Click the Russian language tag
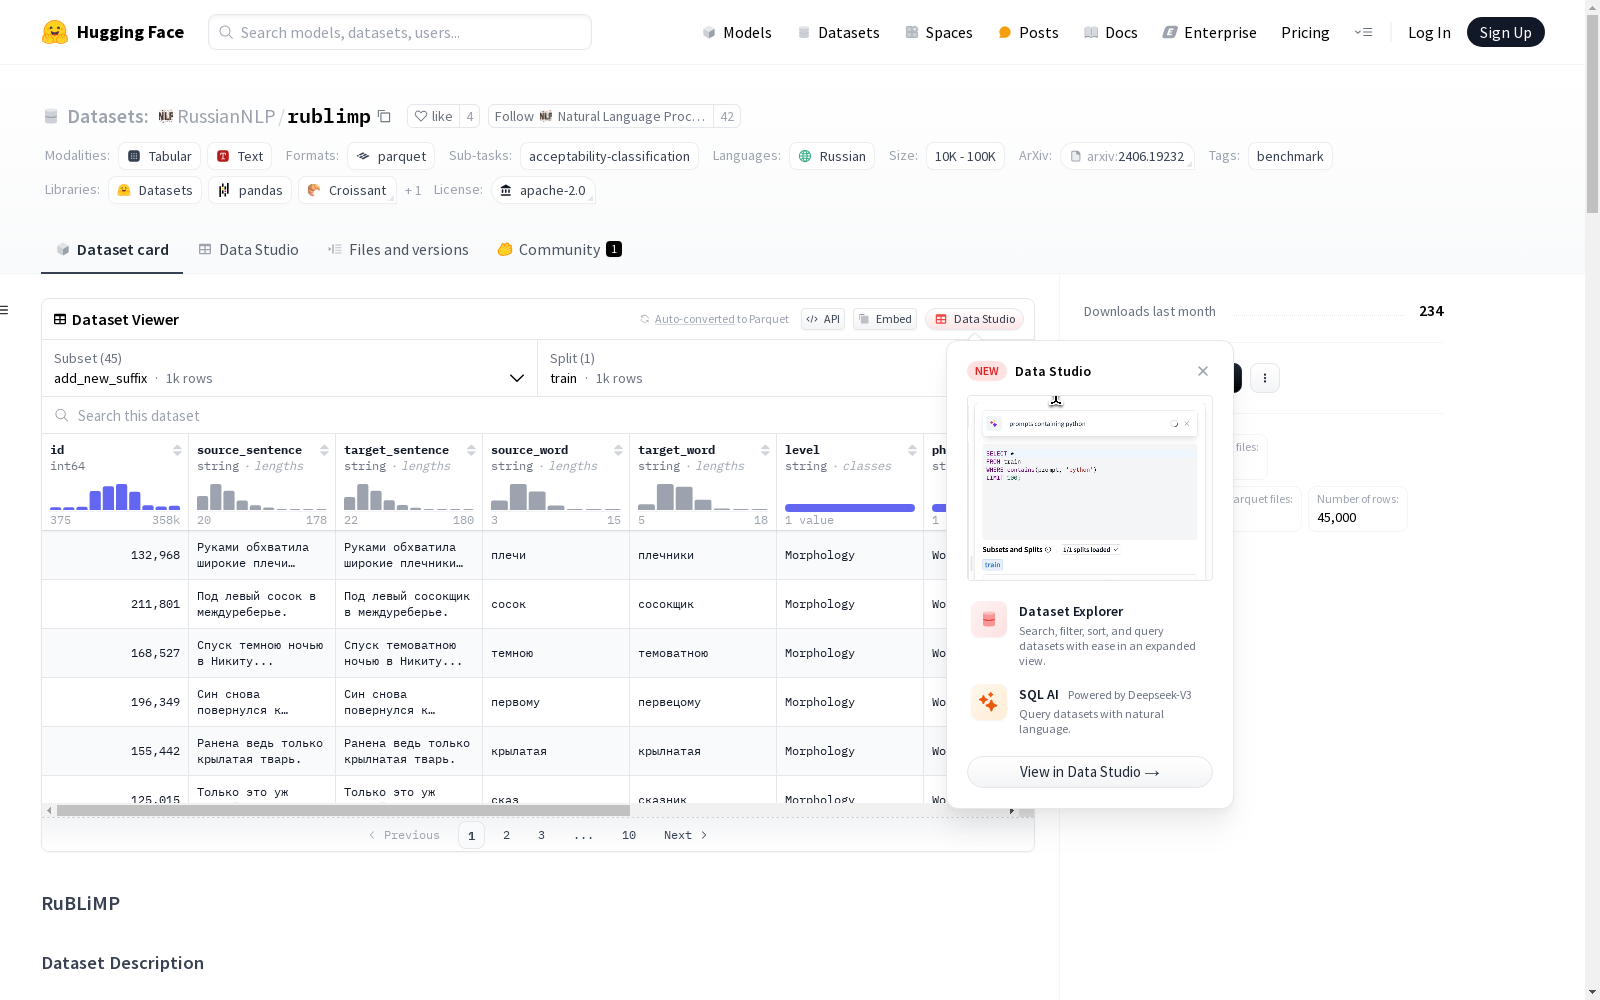The image size is (1600, 1000). tap(832, 156)
